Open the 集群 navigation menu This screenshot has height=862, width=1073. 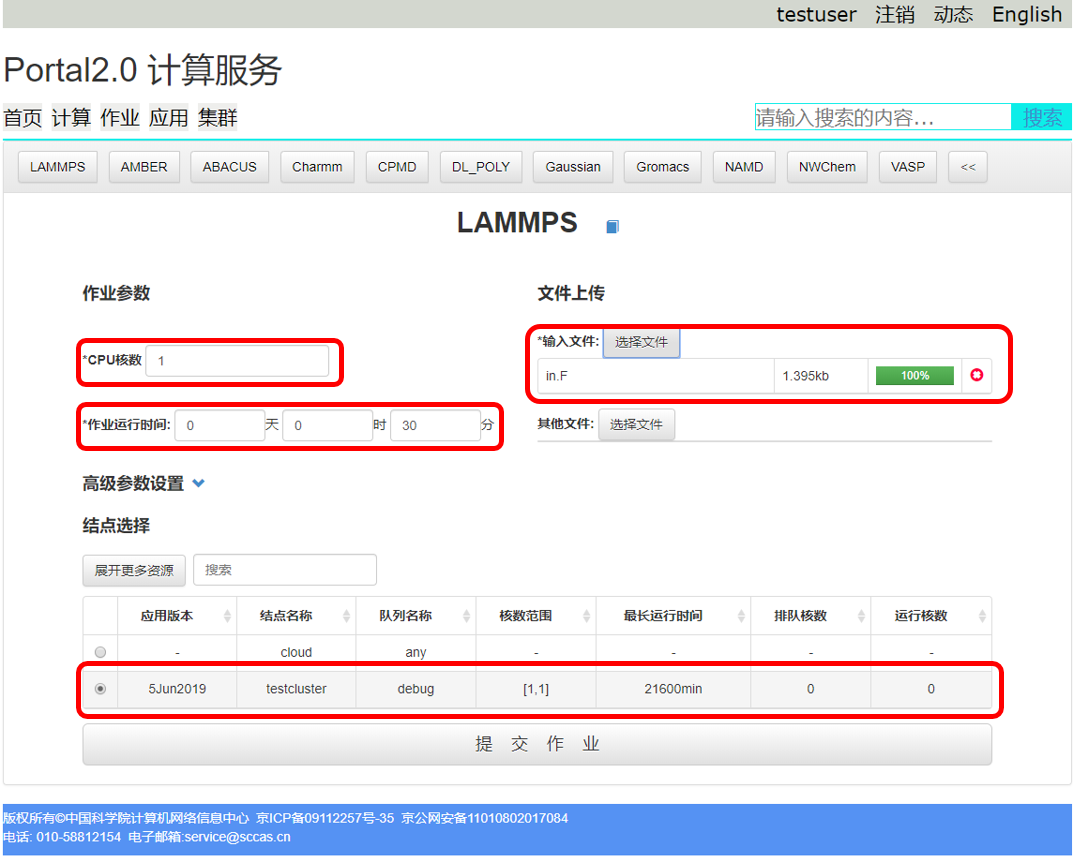coord(217,118)
